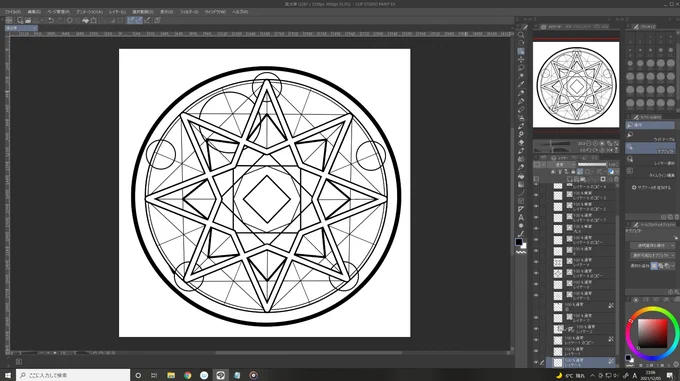
Task: Click the Fill icon in the command bar
Action: pyautogui.click(x=85, y=20)
